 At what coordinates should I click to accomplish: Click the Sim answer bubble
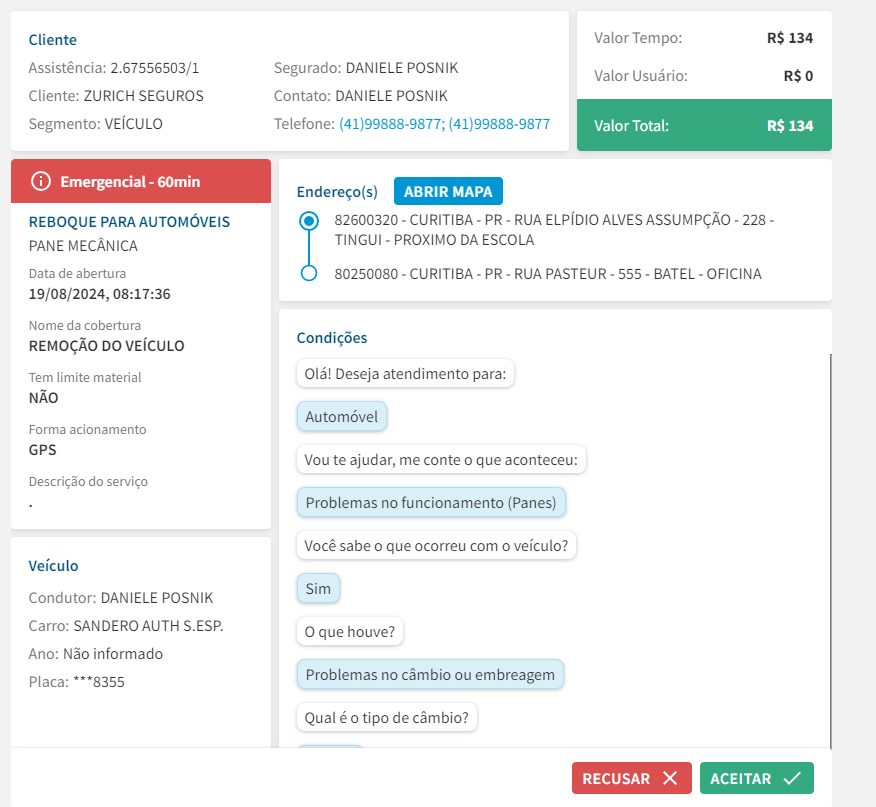(318, 588)
